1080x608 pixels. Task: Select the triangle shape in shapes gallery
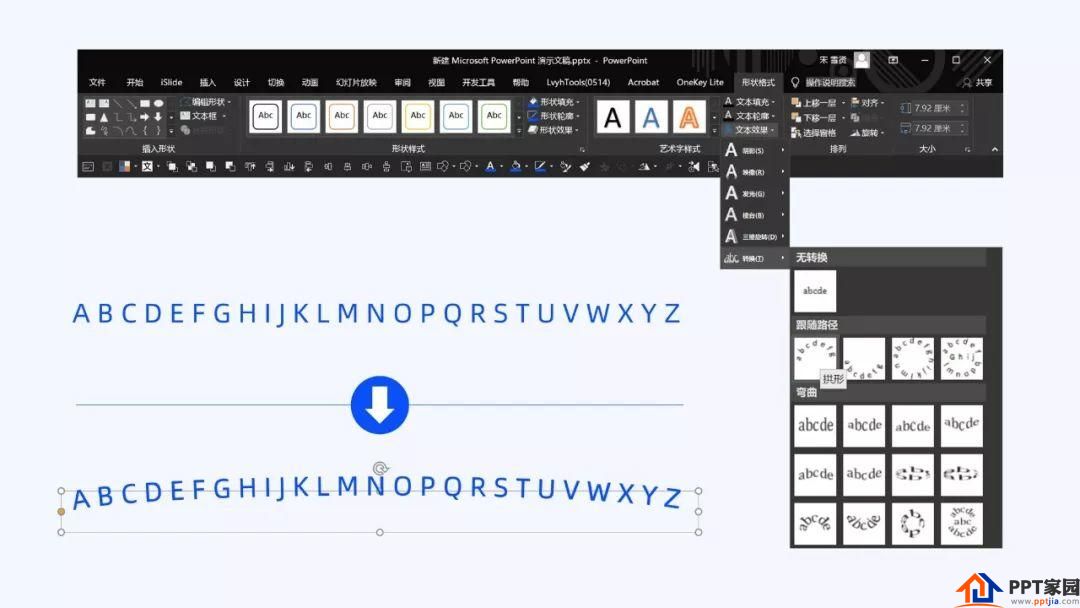(x=103, y=116)
